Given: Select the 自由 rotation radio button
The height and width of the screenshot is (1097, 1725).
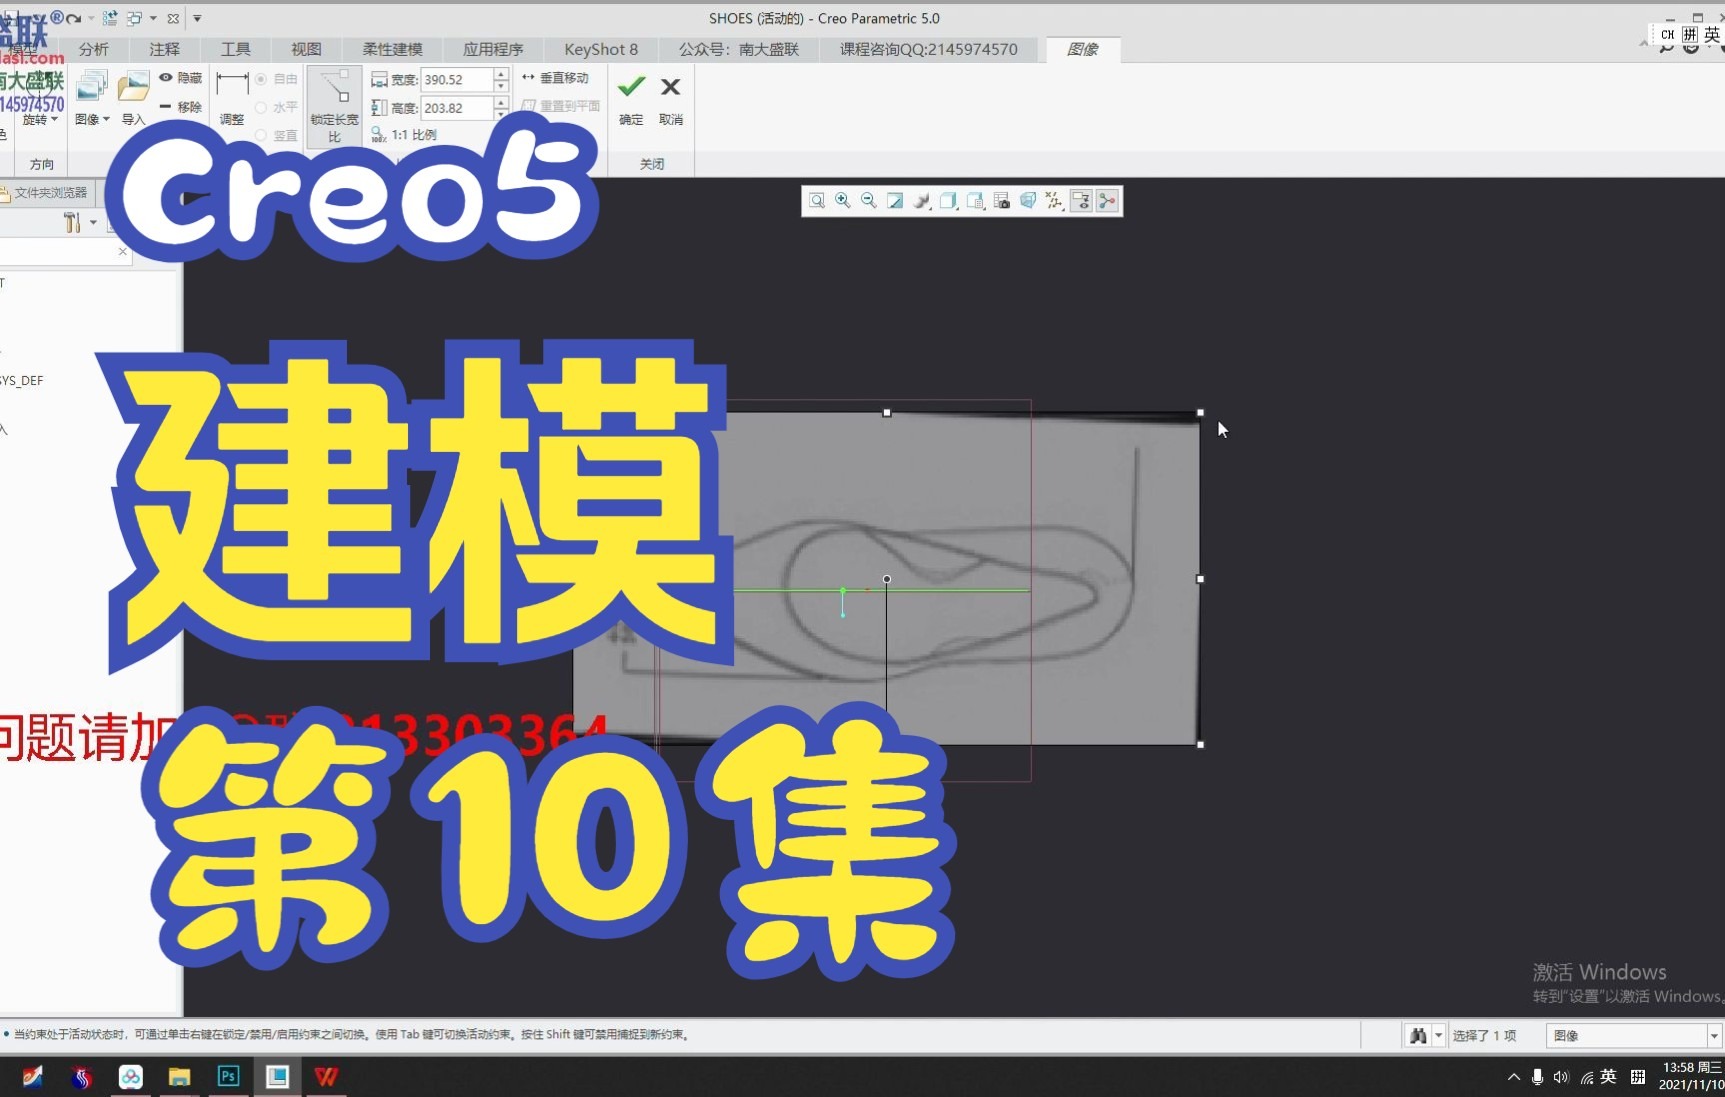Looking at the screenshot, I should [x=260, y=79].
